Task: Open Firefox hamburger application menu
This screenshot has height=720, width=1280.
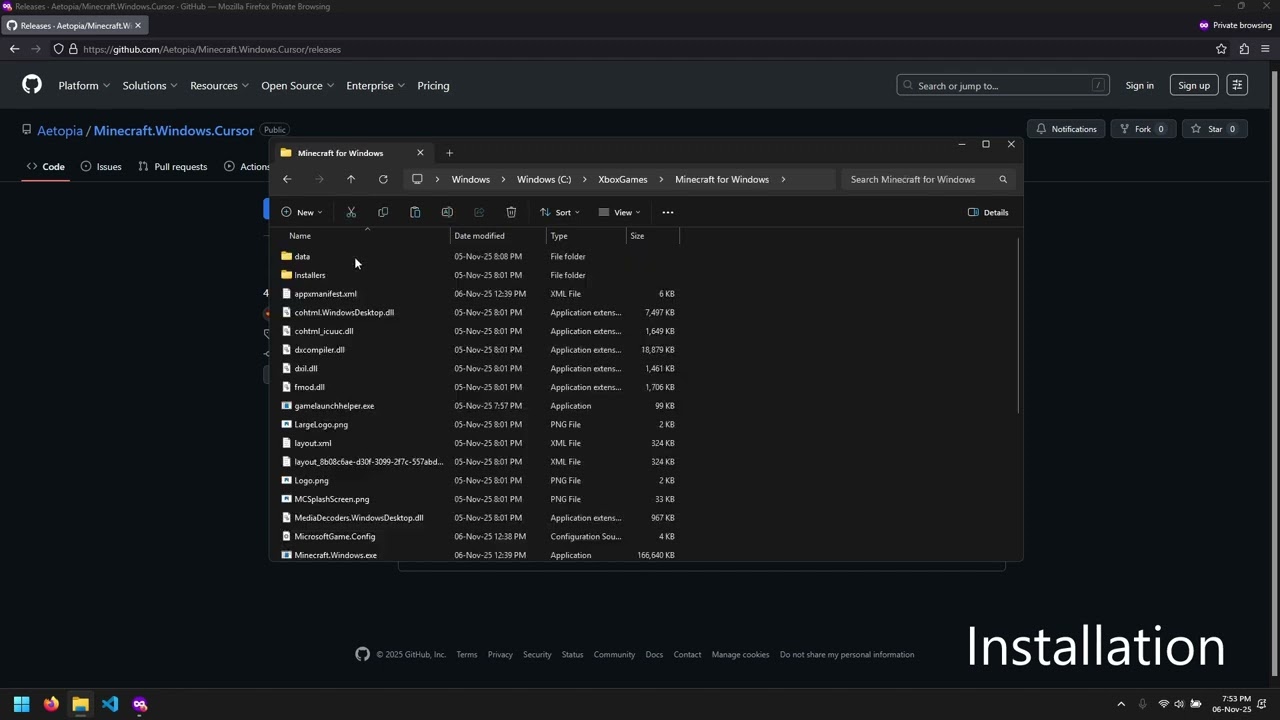Action: point(1266,49)
